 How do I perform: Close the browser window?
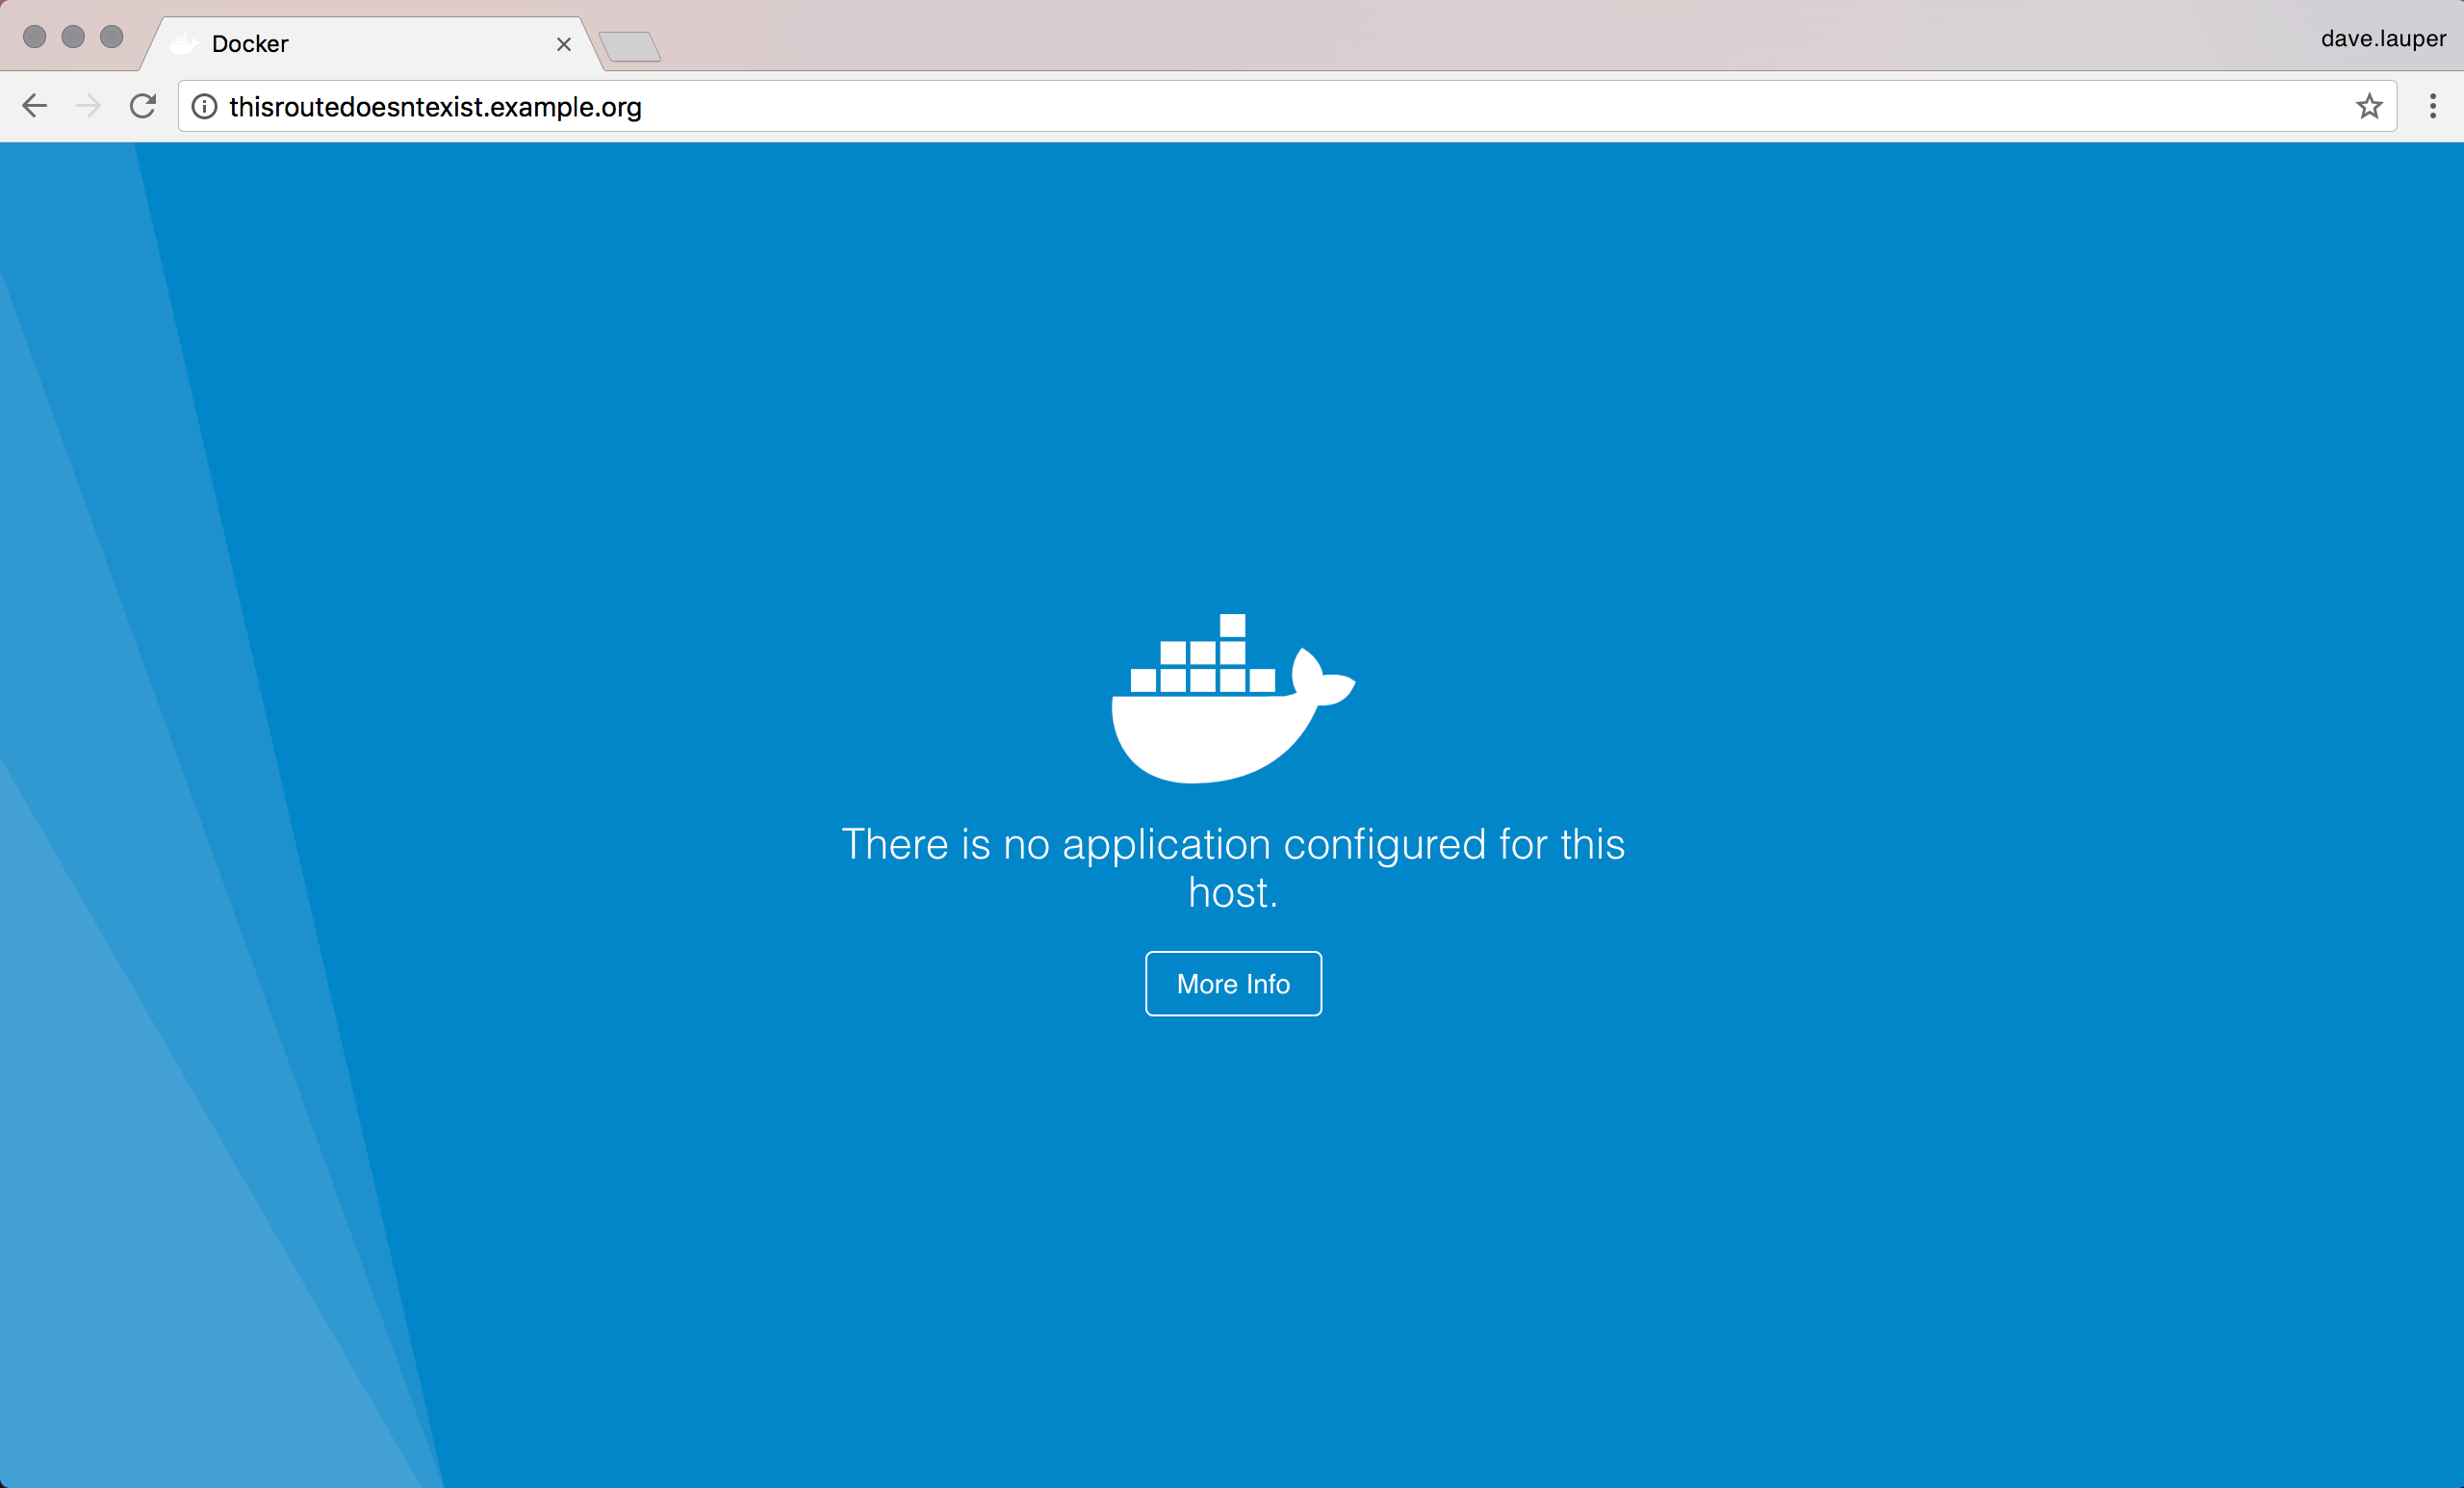click(34, 37)
